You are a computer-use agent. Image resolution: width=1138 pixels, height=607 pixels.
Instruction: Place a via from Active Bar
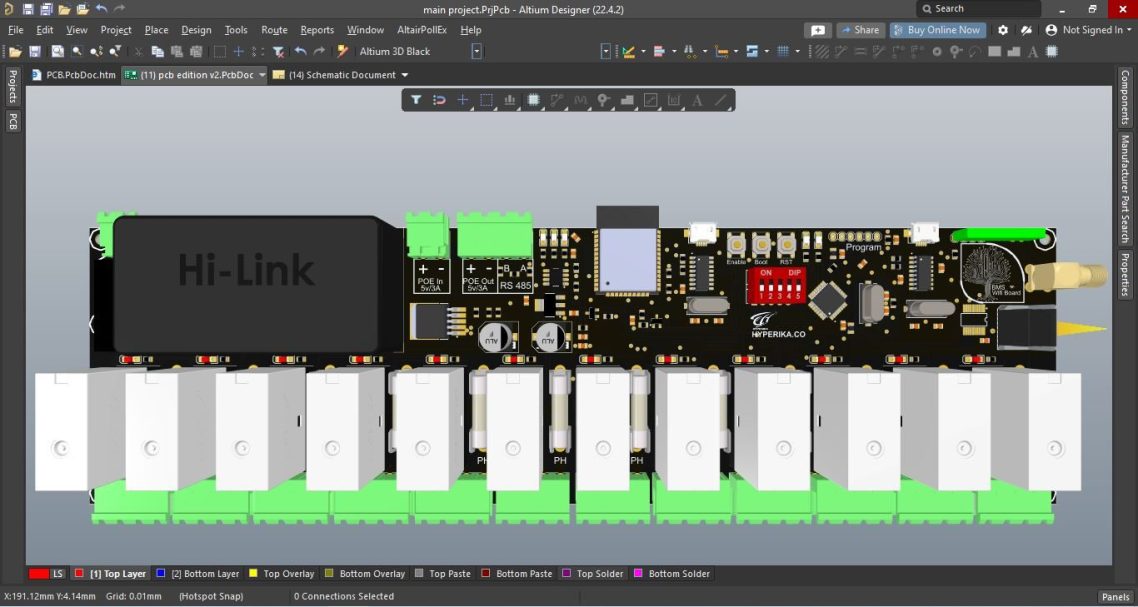(x=603, y=100)
